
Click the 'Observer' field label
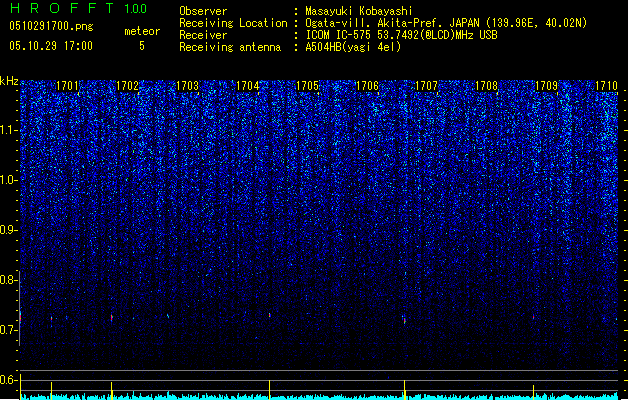tap(203, 11)
